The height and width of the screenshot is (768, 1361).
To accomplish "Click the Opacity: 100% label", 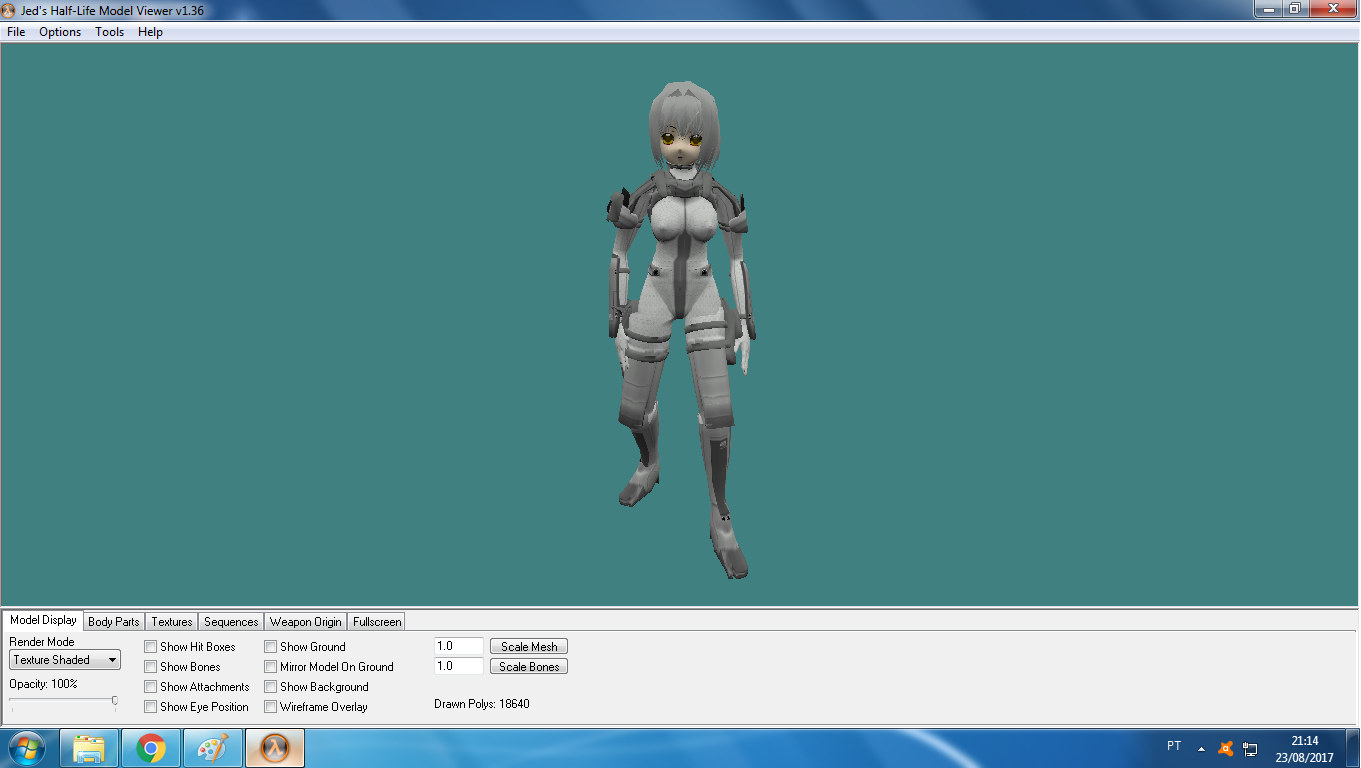I will (x=43, y=684).
